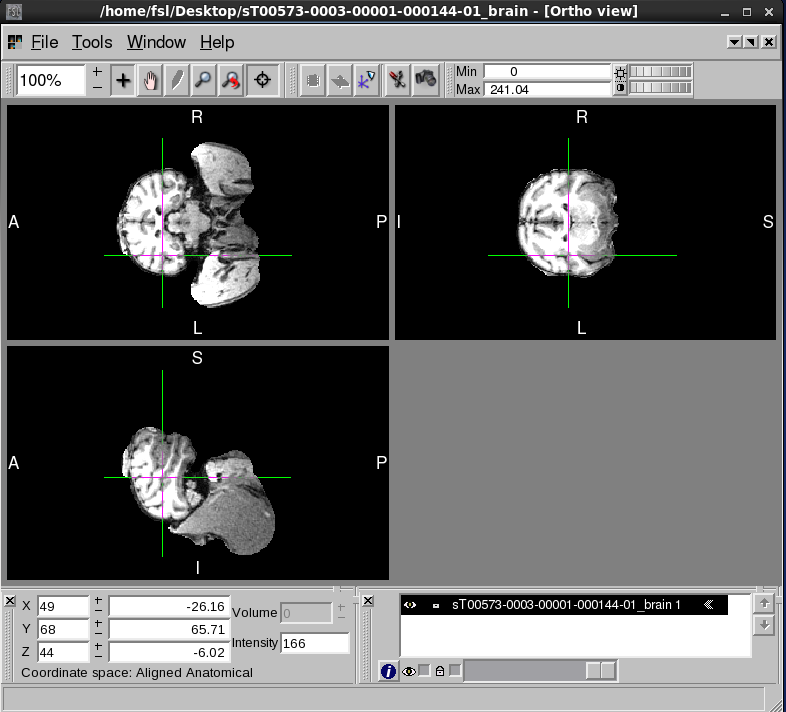Take a snapshot with camera icon
The width and height of the screenshot is (786, 712).
pos(426,80)
